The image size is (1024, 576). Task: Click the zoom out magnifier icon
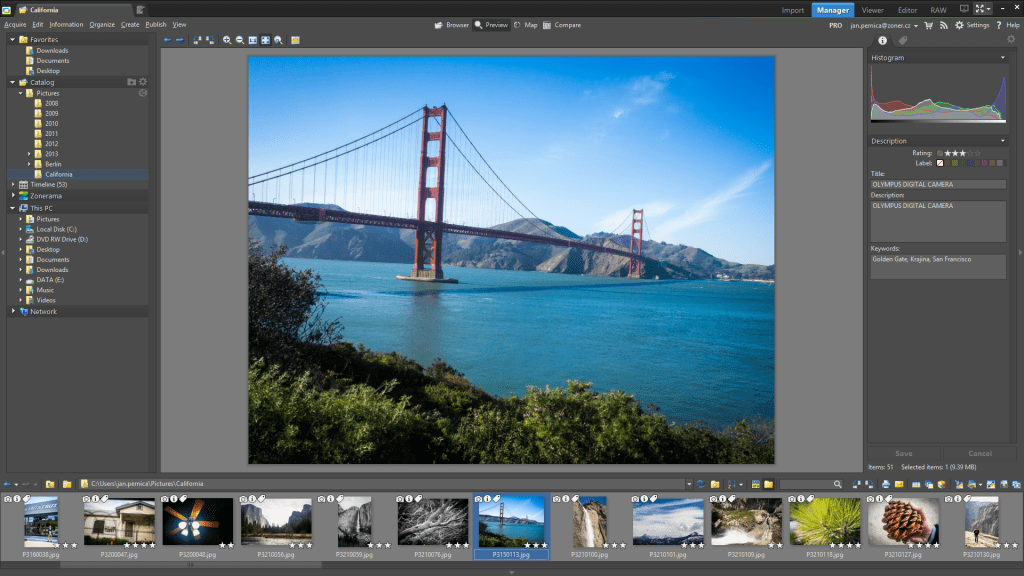(x=240, y=40)
